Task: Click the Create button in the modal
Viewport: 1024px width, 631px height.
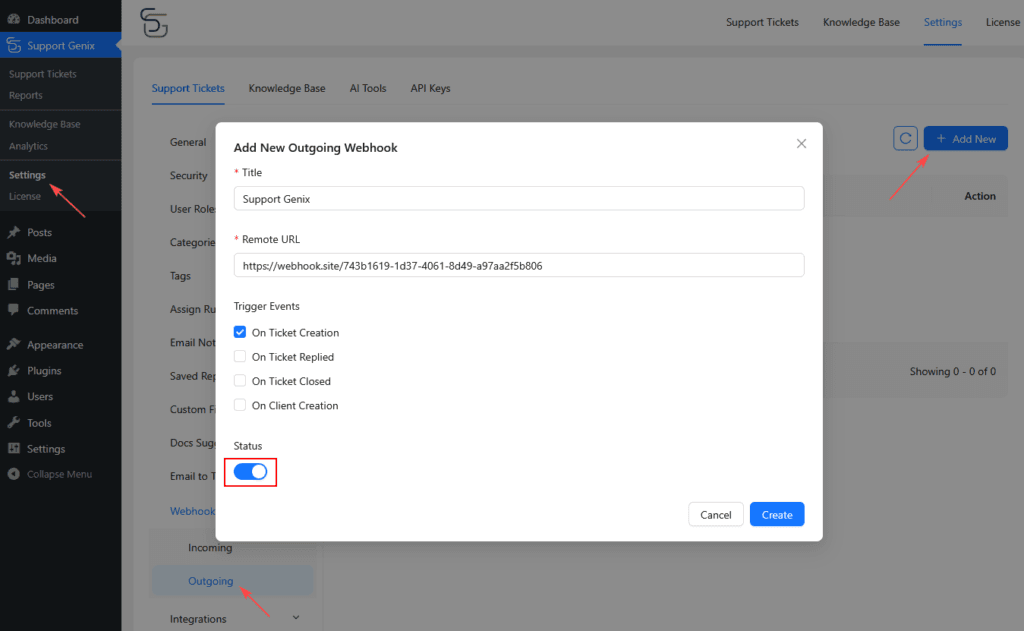Action: (x=777, y=514)
